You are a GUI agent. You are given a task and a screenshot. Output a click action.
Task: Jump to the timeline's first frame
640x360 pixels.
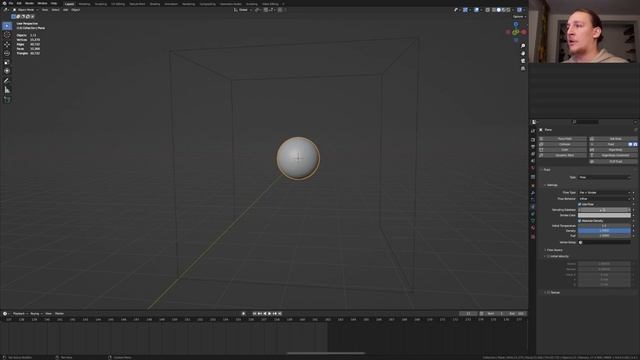click(254, 313)
